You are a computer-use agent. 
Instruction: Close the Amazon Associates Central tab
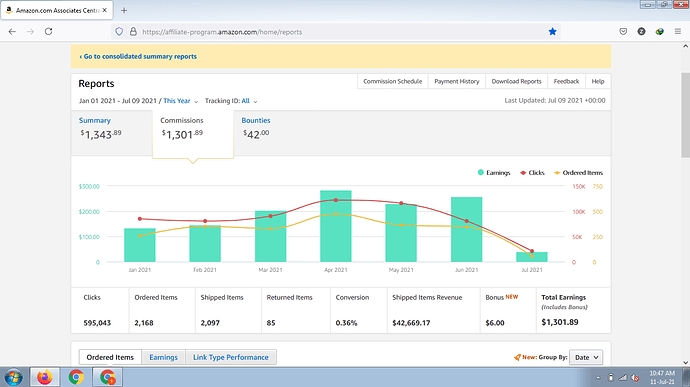105,10
